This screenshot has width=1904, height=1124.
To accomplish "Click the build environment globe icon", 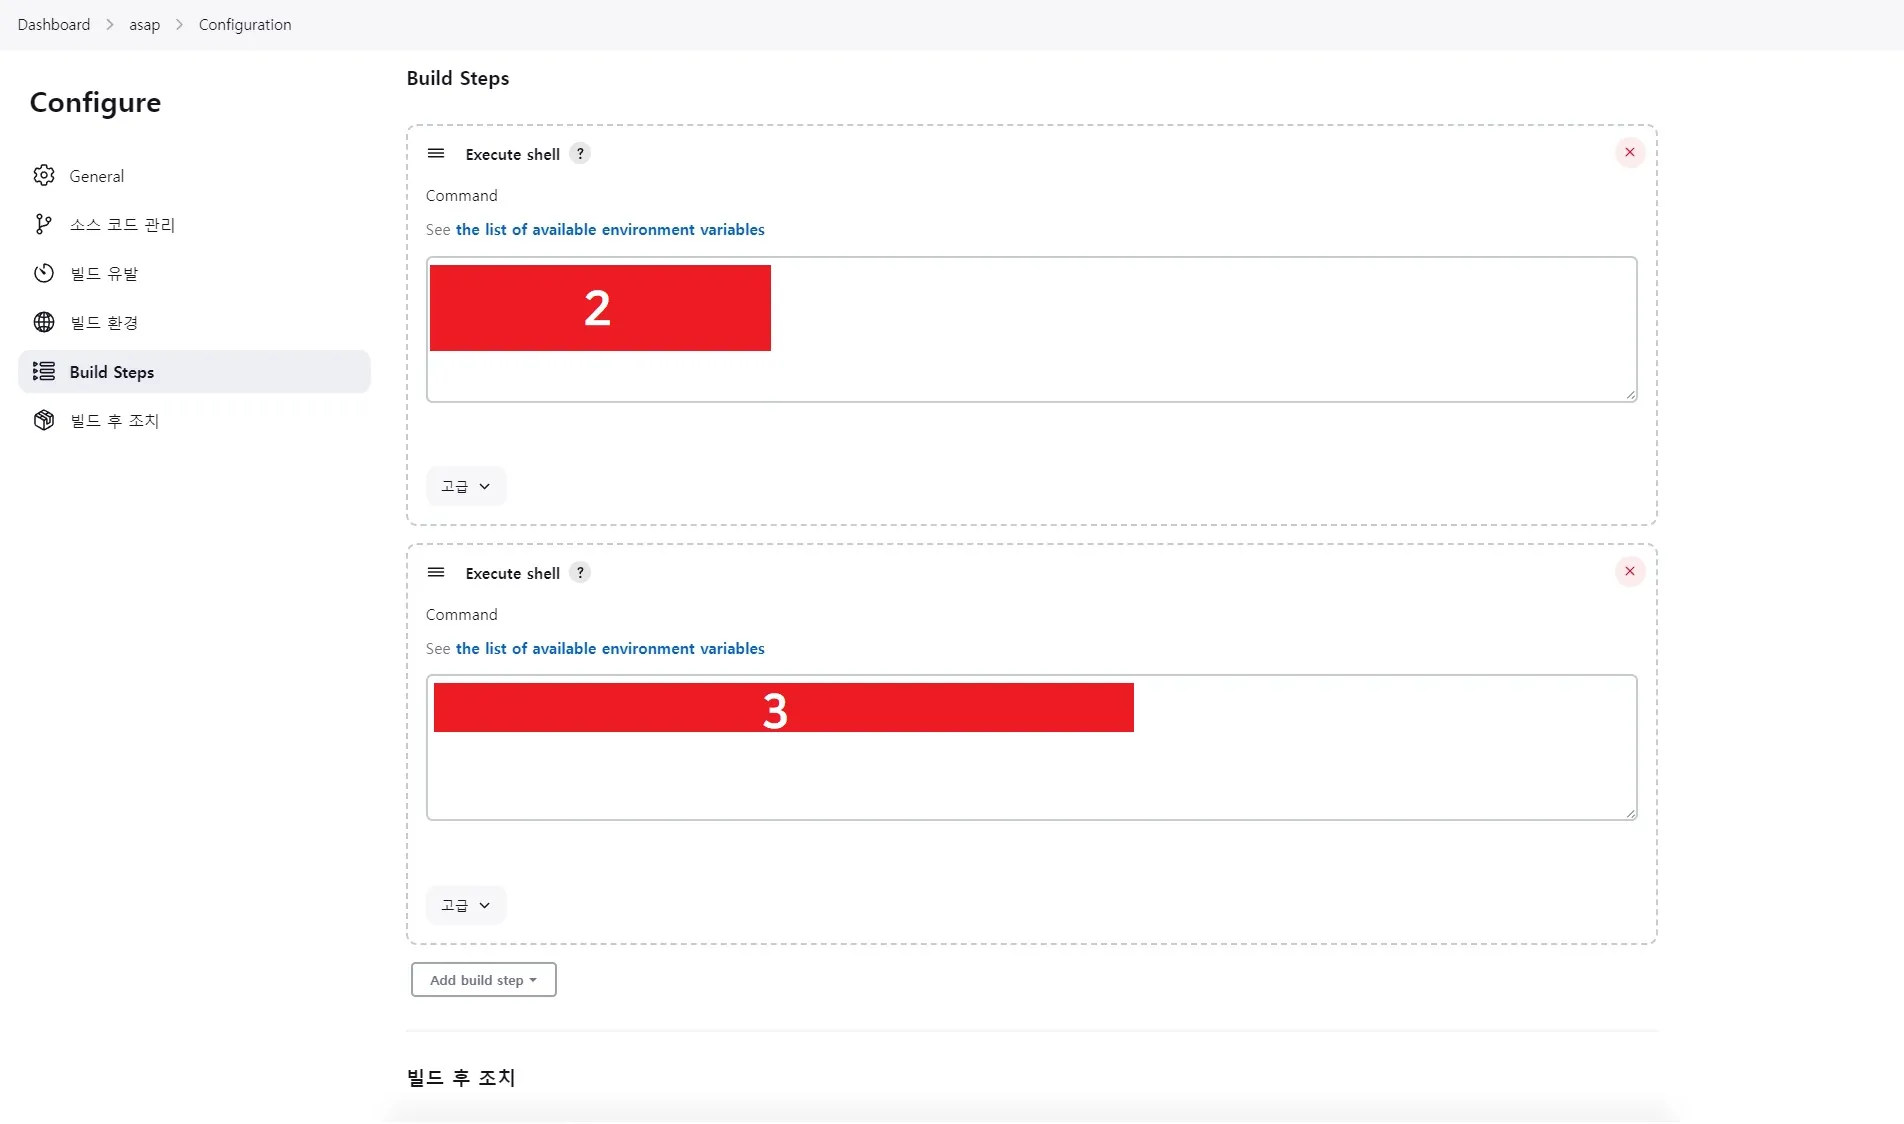I will click(44, 322).
